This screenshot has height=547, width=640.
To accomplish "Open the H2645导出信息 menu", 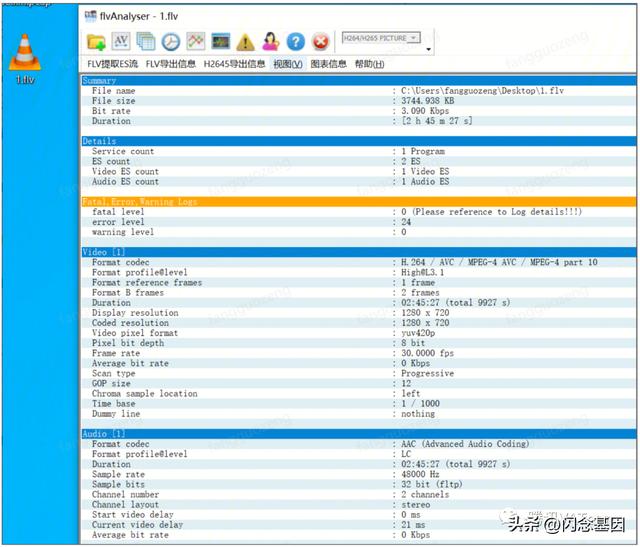I will pyautogui.click(x=234, y=64).
